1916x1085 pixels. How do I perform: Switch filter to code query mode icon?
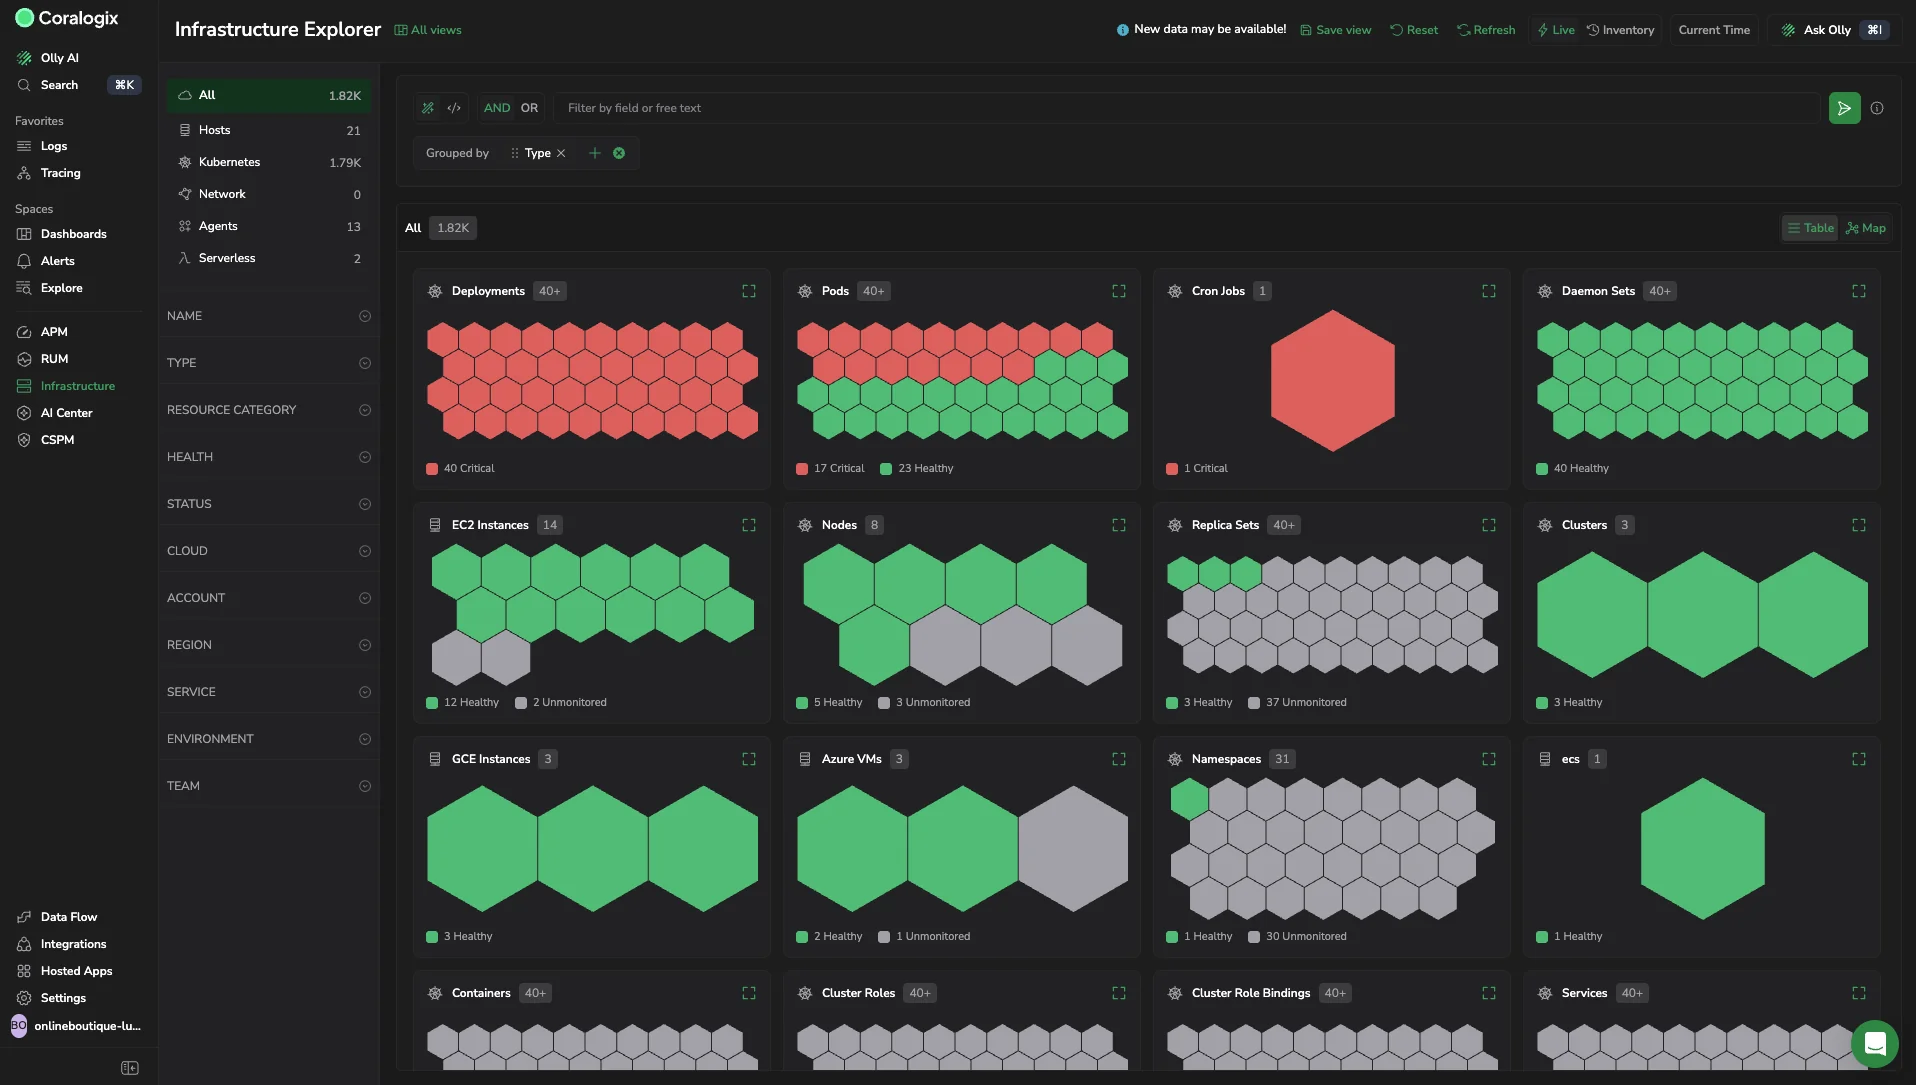point(454,108)
